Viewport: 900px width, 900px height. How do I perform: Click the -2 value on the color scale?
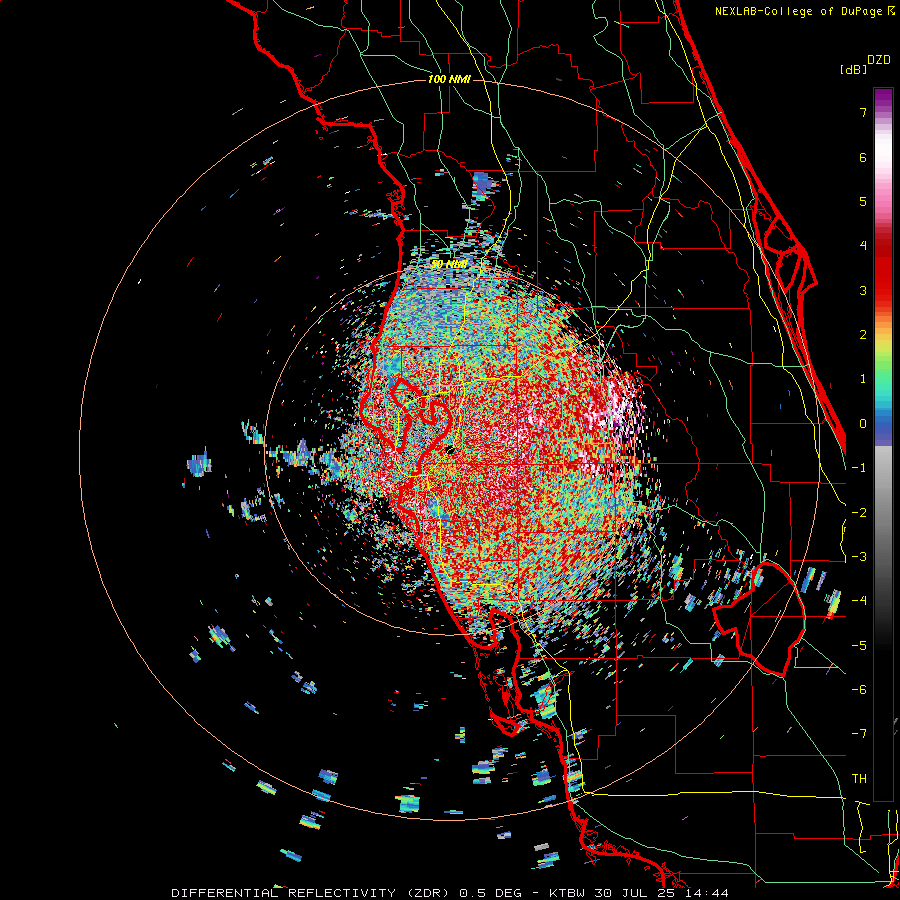coord(859,513)
